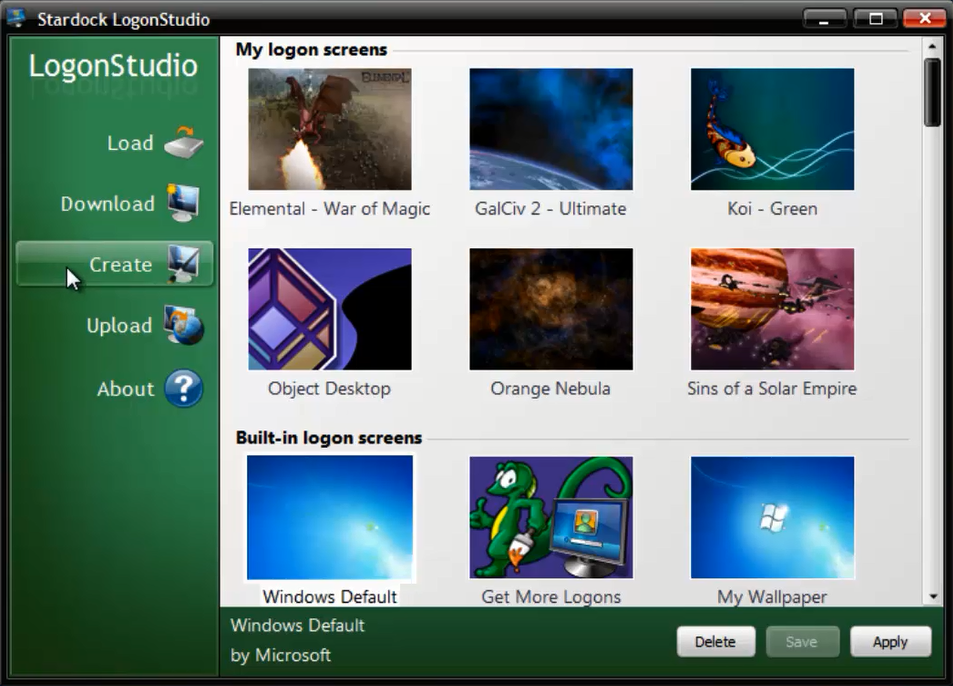Select the Elemental - War of Magic logon screen
Image resolution: width=953 pixels, height=686 pixels.
pos(329,128)
